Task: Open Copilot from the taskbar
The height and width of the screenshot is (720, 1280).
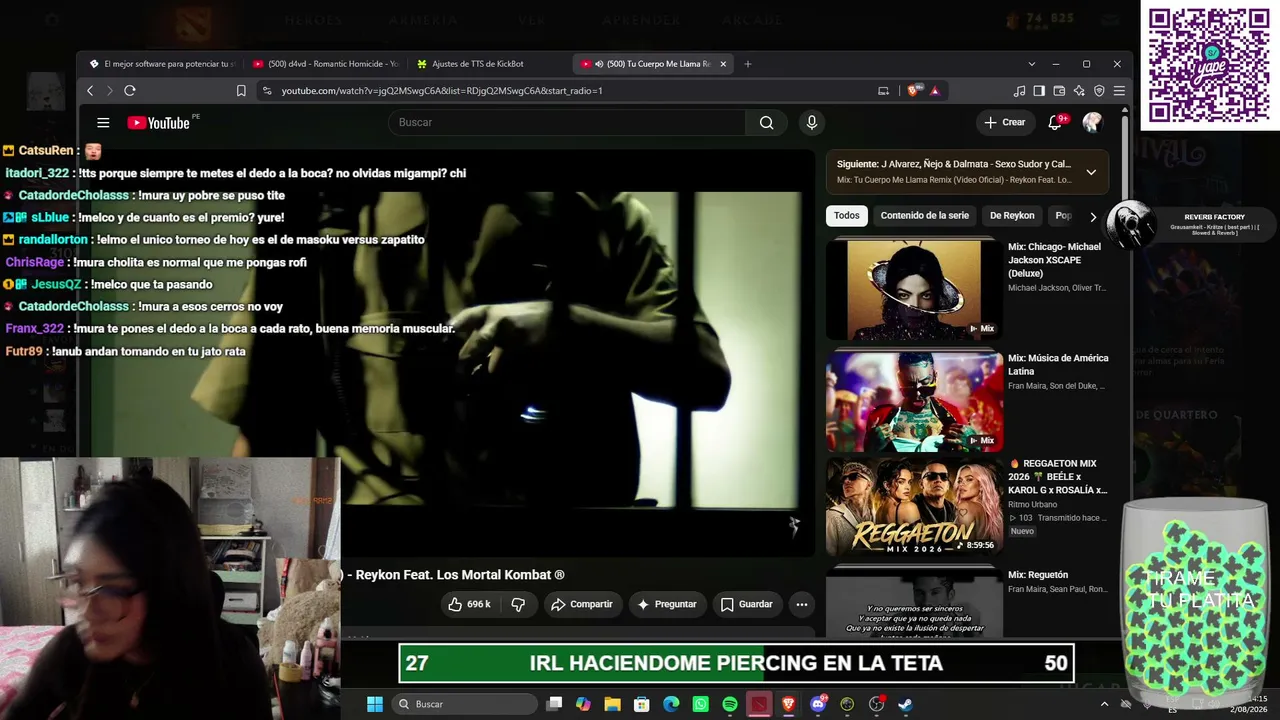Action: (583, 704)
